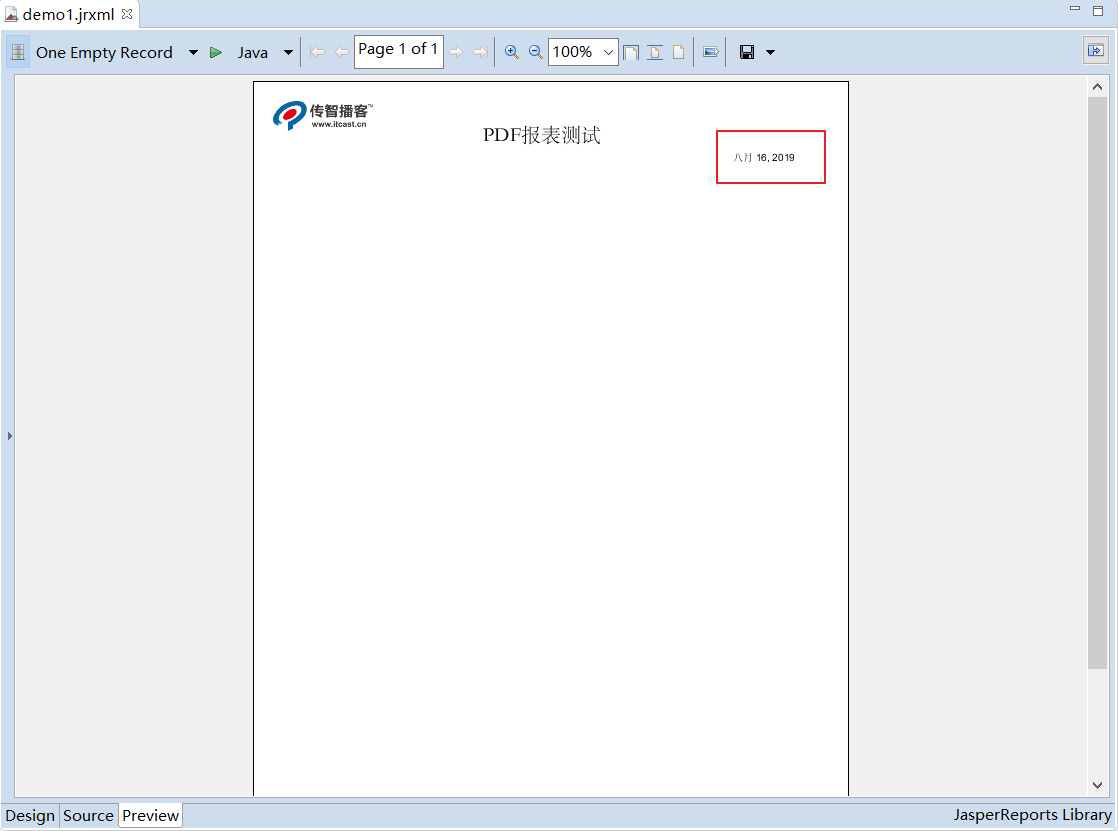Go to last page arrow
The image size is (1118, 831).
pyautogui.click(x=481, y=52)
